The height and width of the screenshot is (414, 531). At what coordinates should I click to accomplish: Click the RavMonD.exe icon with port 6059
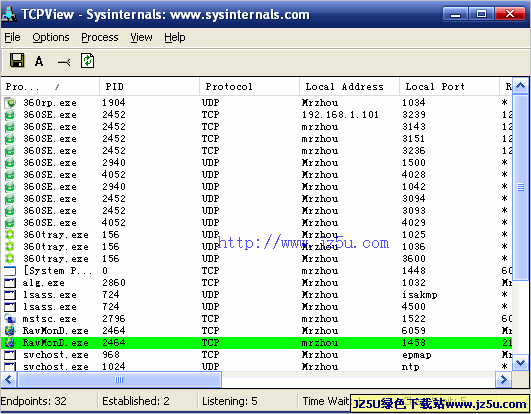pyautogui.click(x=10, y=331)
